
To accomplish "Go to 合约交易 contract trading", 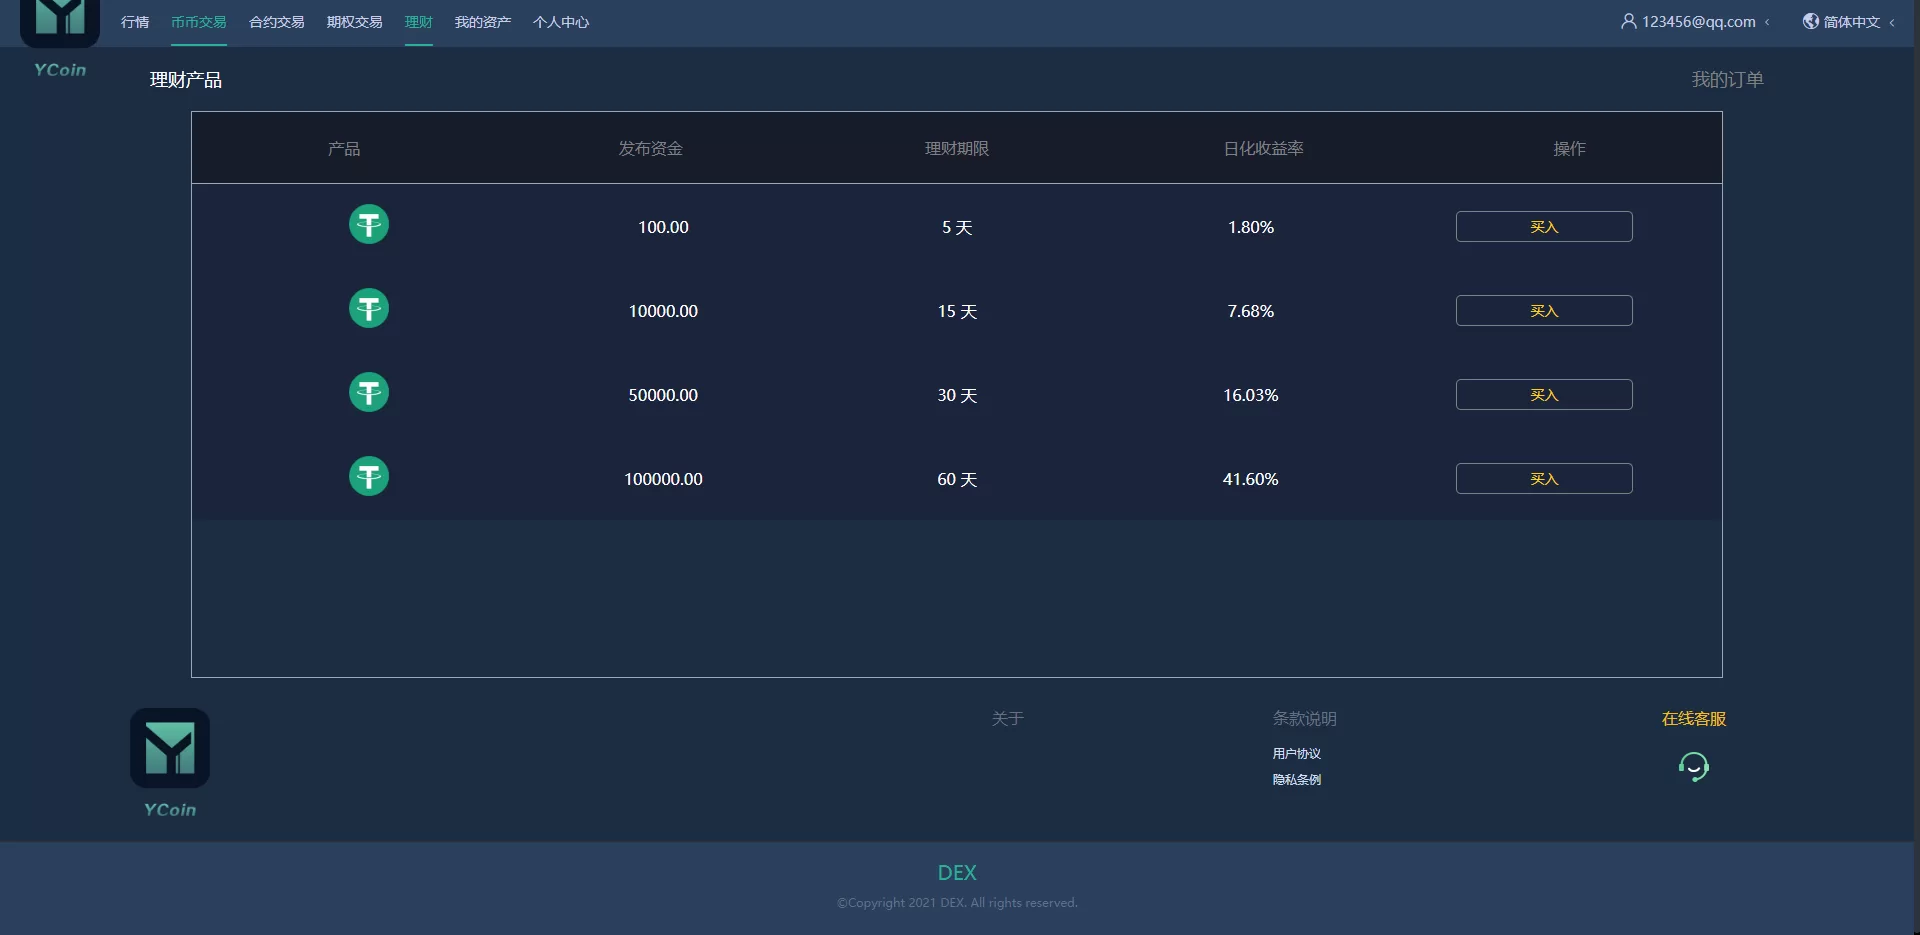I will click(276, 22).
